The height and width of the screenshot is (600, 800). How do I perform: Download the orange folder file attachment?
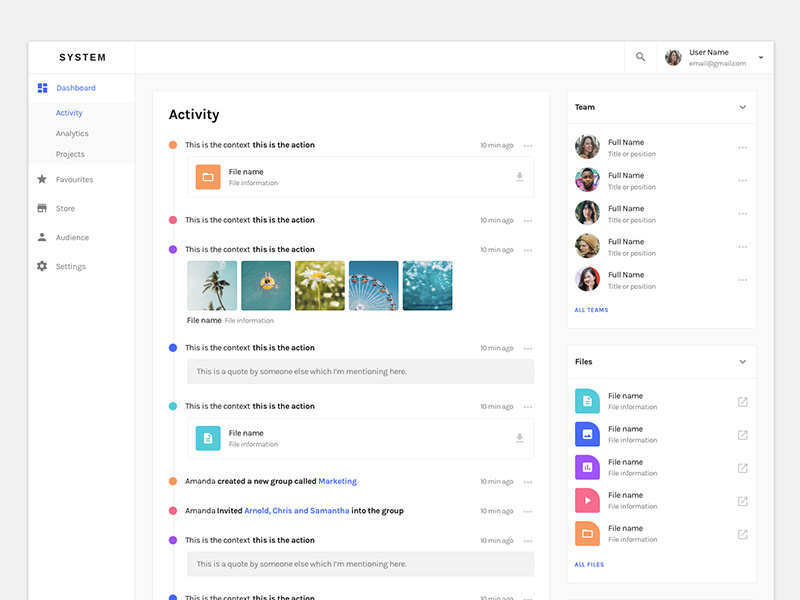tap(519, 177)
